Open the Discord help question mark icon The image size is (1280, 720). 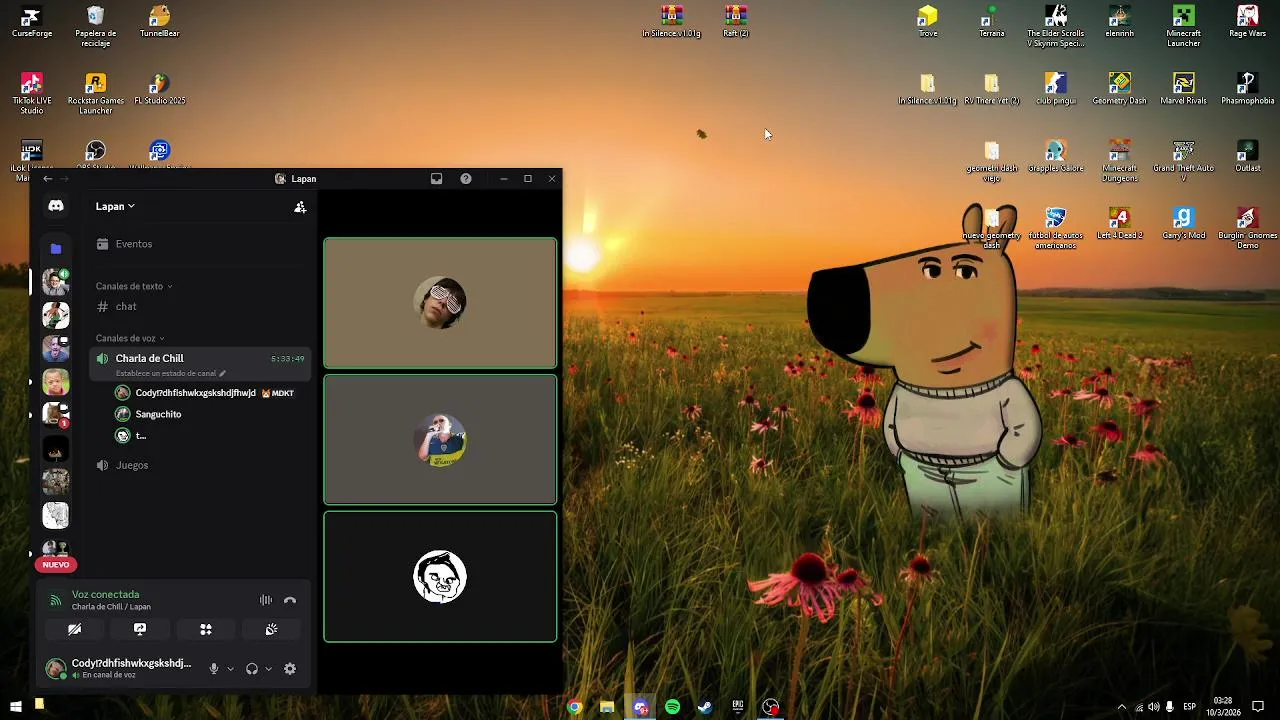point(466,179)
